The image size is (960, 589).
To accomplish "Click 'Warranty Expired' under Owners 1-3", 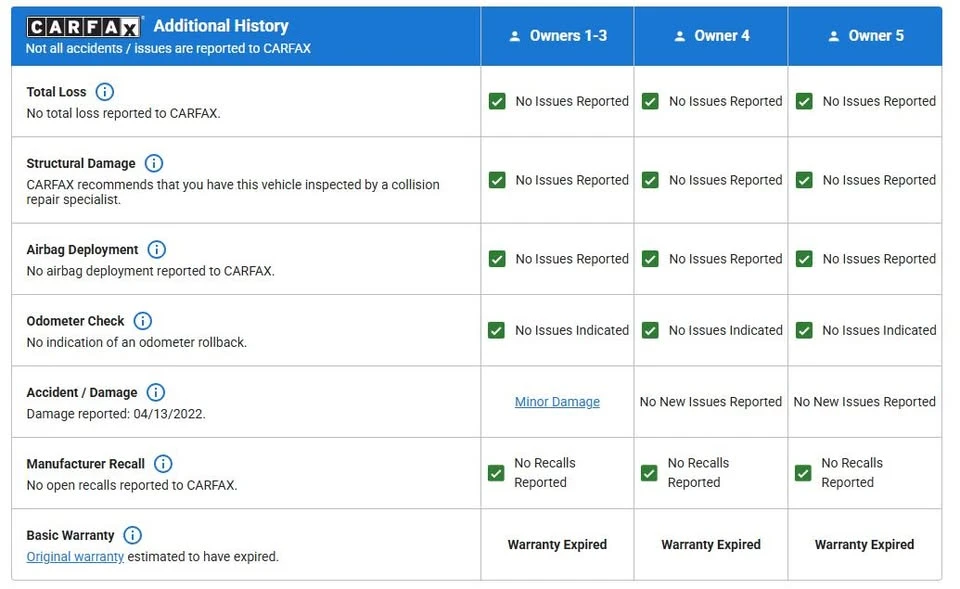I will pos(557,545).
